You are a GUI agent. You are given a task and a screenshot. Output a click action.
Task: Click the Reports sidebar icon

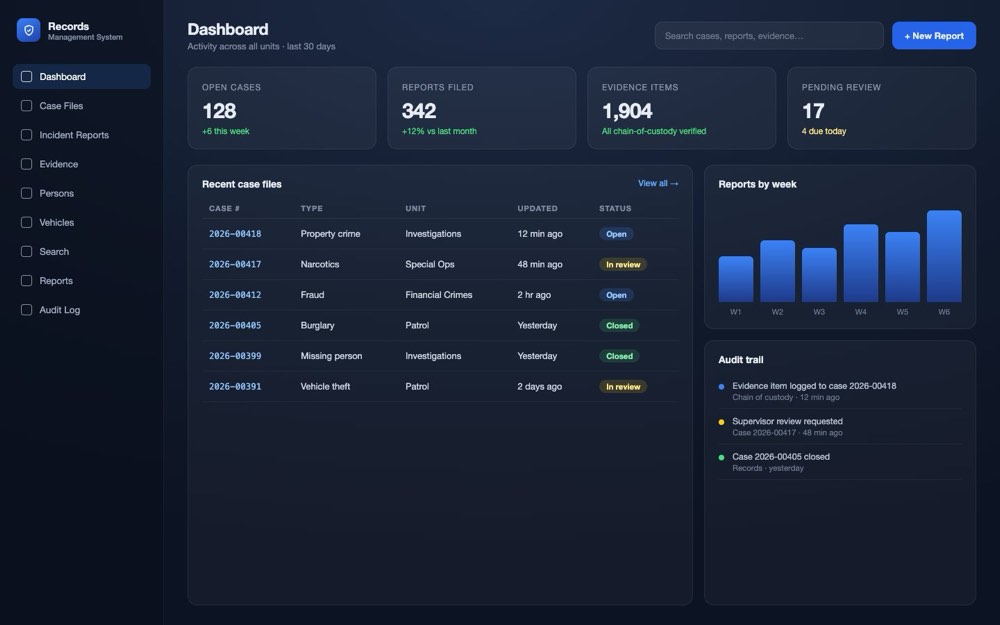pyautogui.click(x=26, y=281)
